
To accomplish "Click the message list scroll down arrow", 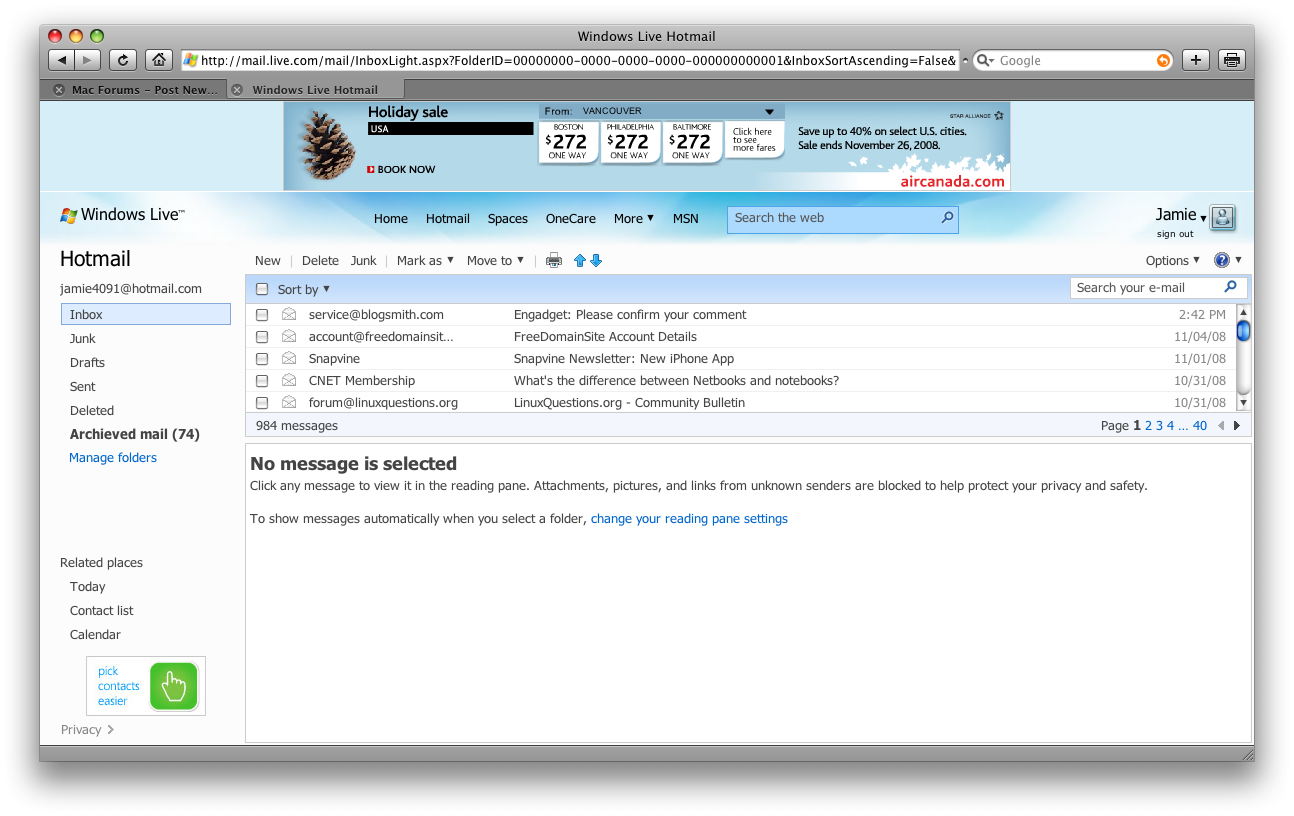I will 1244,403.
